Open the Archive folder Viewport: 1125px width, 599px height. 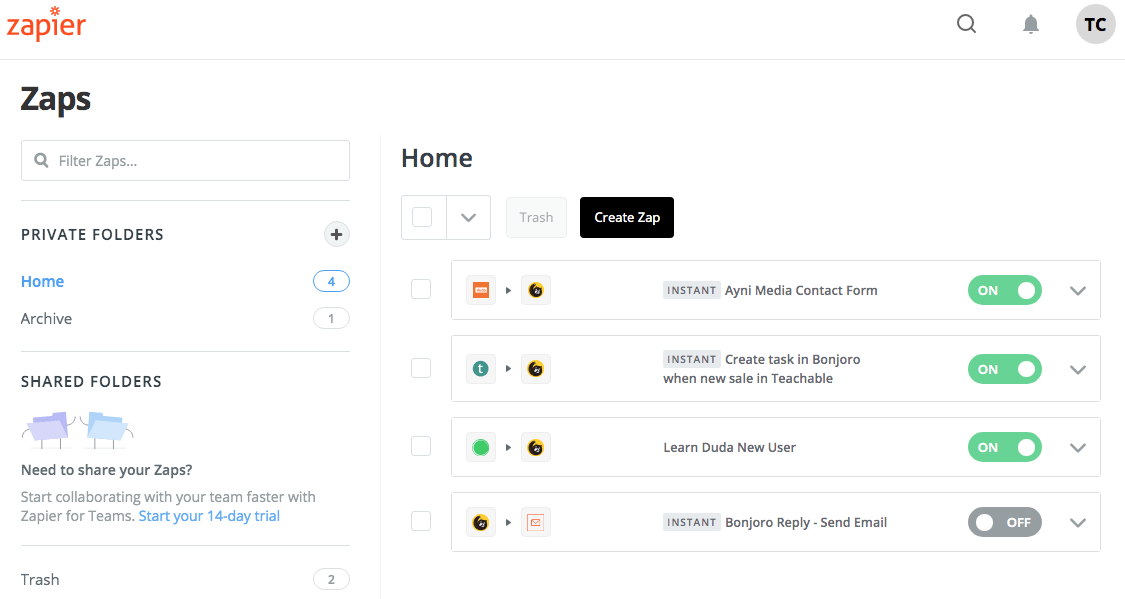(47, 319)
